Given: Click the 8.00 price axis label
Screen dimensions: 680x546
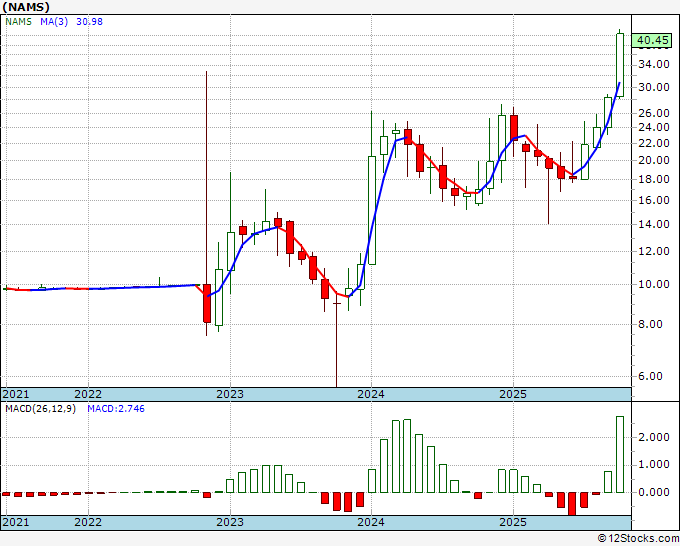Looking at the screenshot, I should (650, 324).
